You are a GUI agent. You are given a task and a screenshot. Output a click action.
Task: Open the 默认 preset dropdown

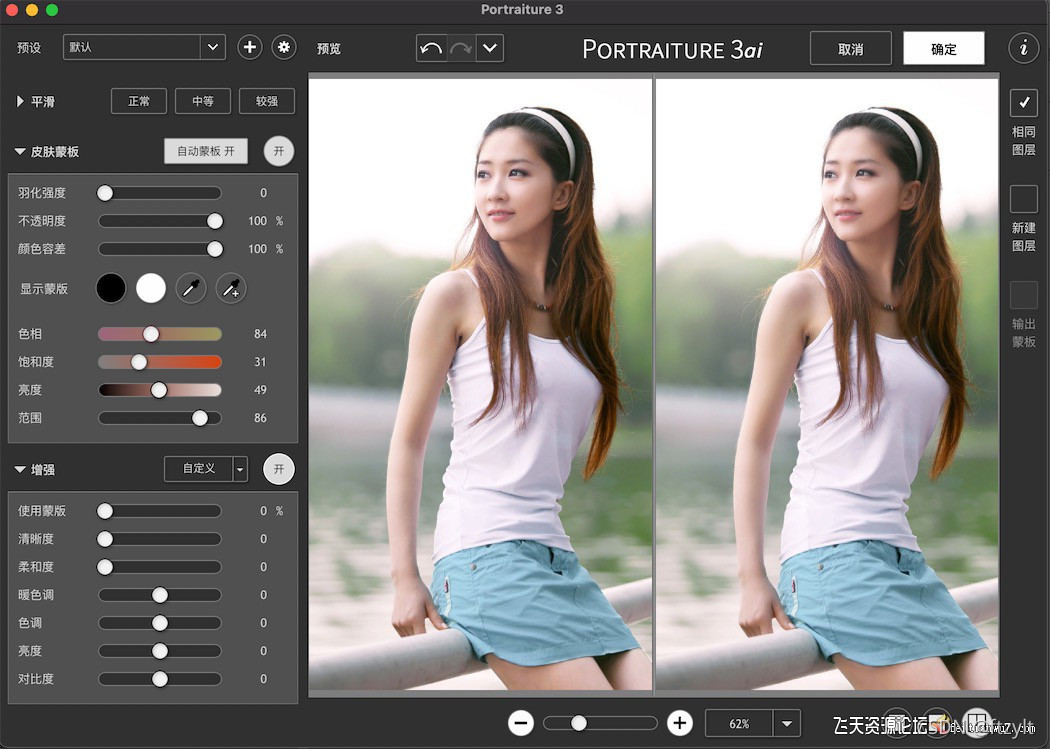144,48
